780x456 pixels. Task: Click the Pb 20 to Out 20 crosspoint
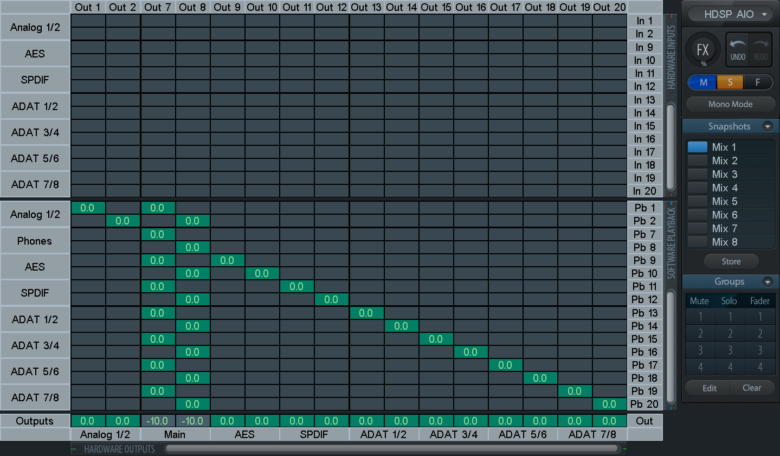(x=610, y=404)
